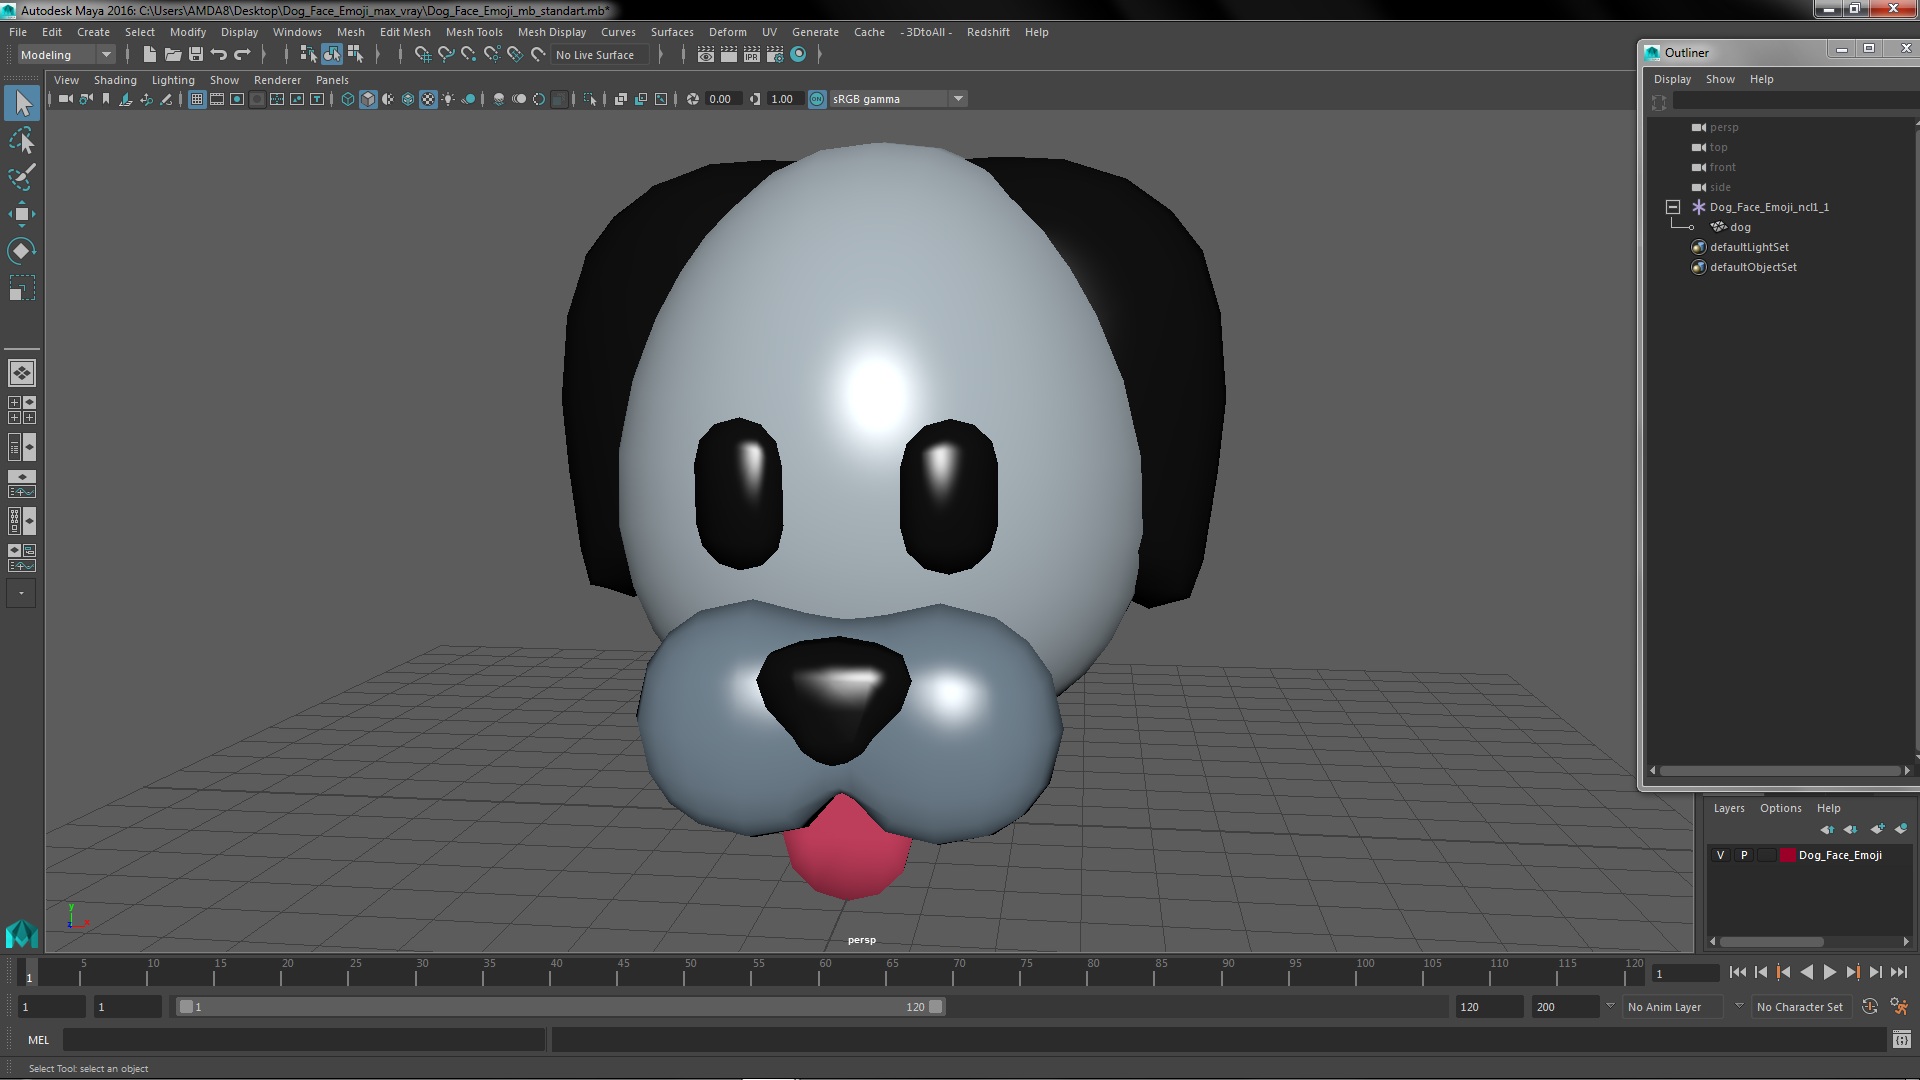Play animation forwards

point(1829,972)
